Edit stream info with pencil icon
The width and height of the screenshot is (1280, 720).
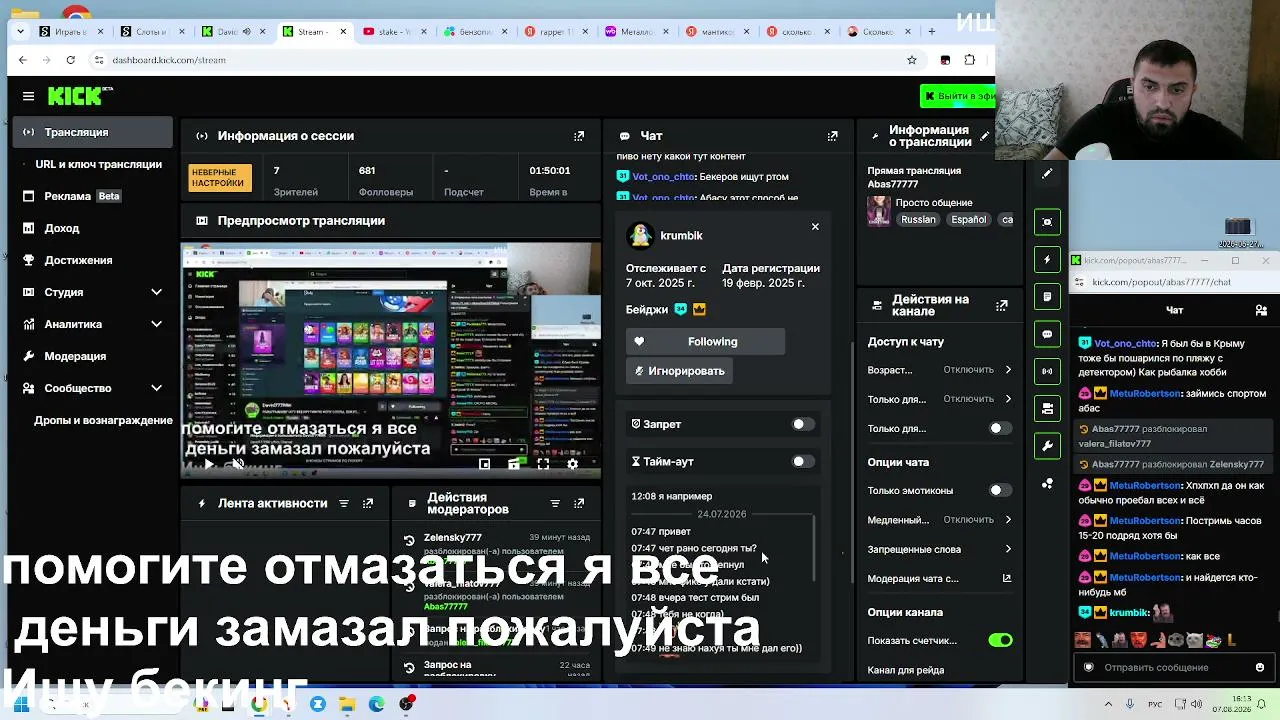pos(984,136)
